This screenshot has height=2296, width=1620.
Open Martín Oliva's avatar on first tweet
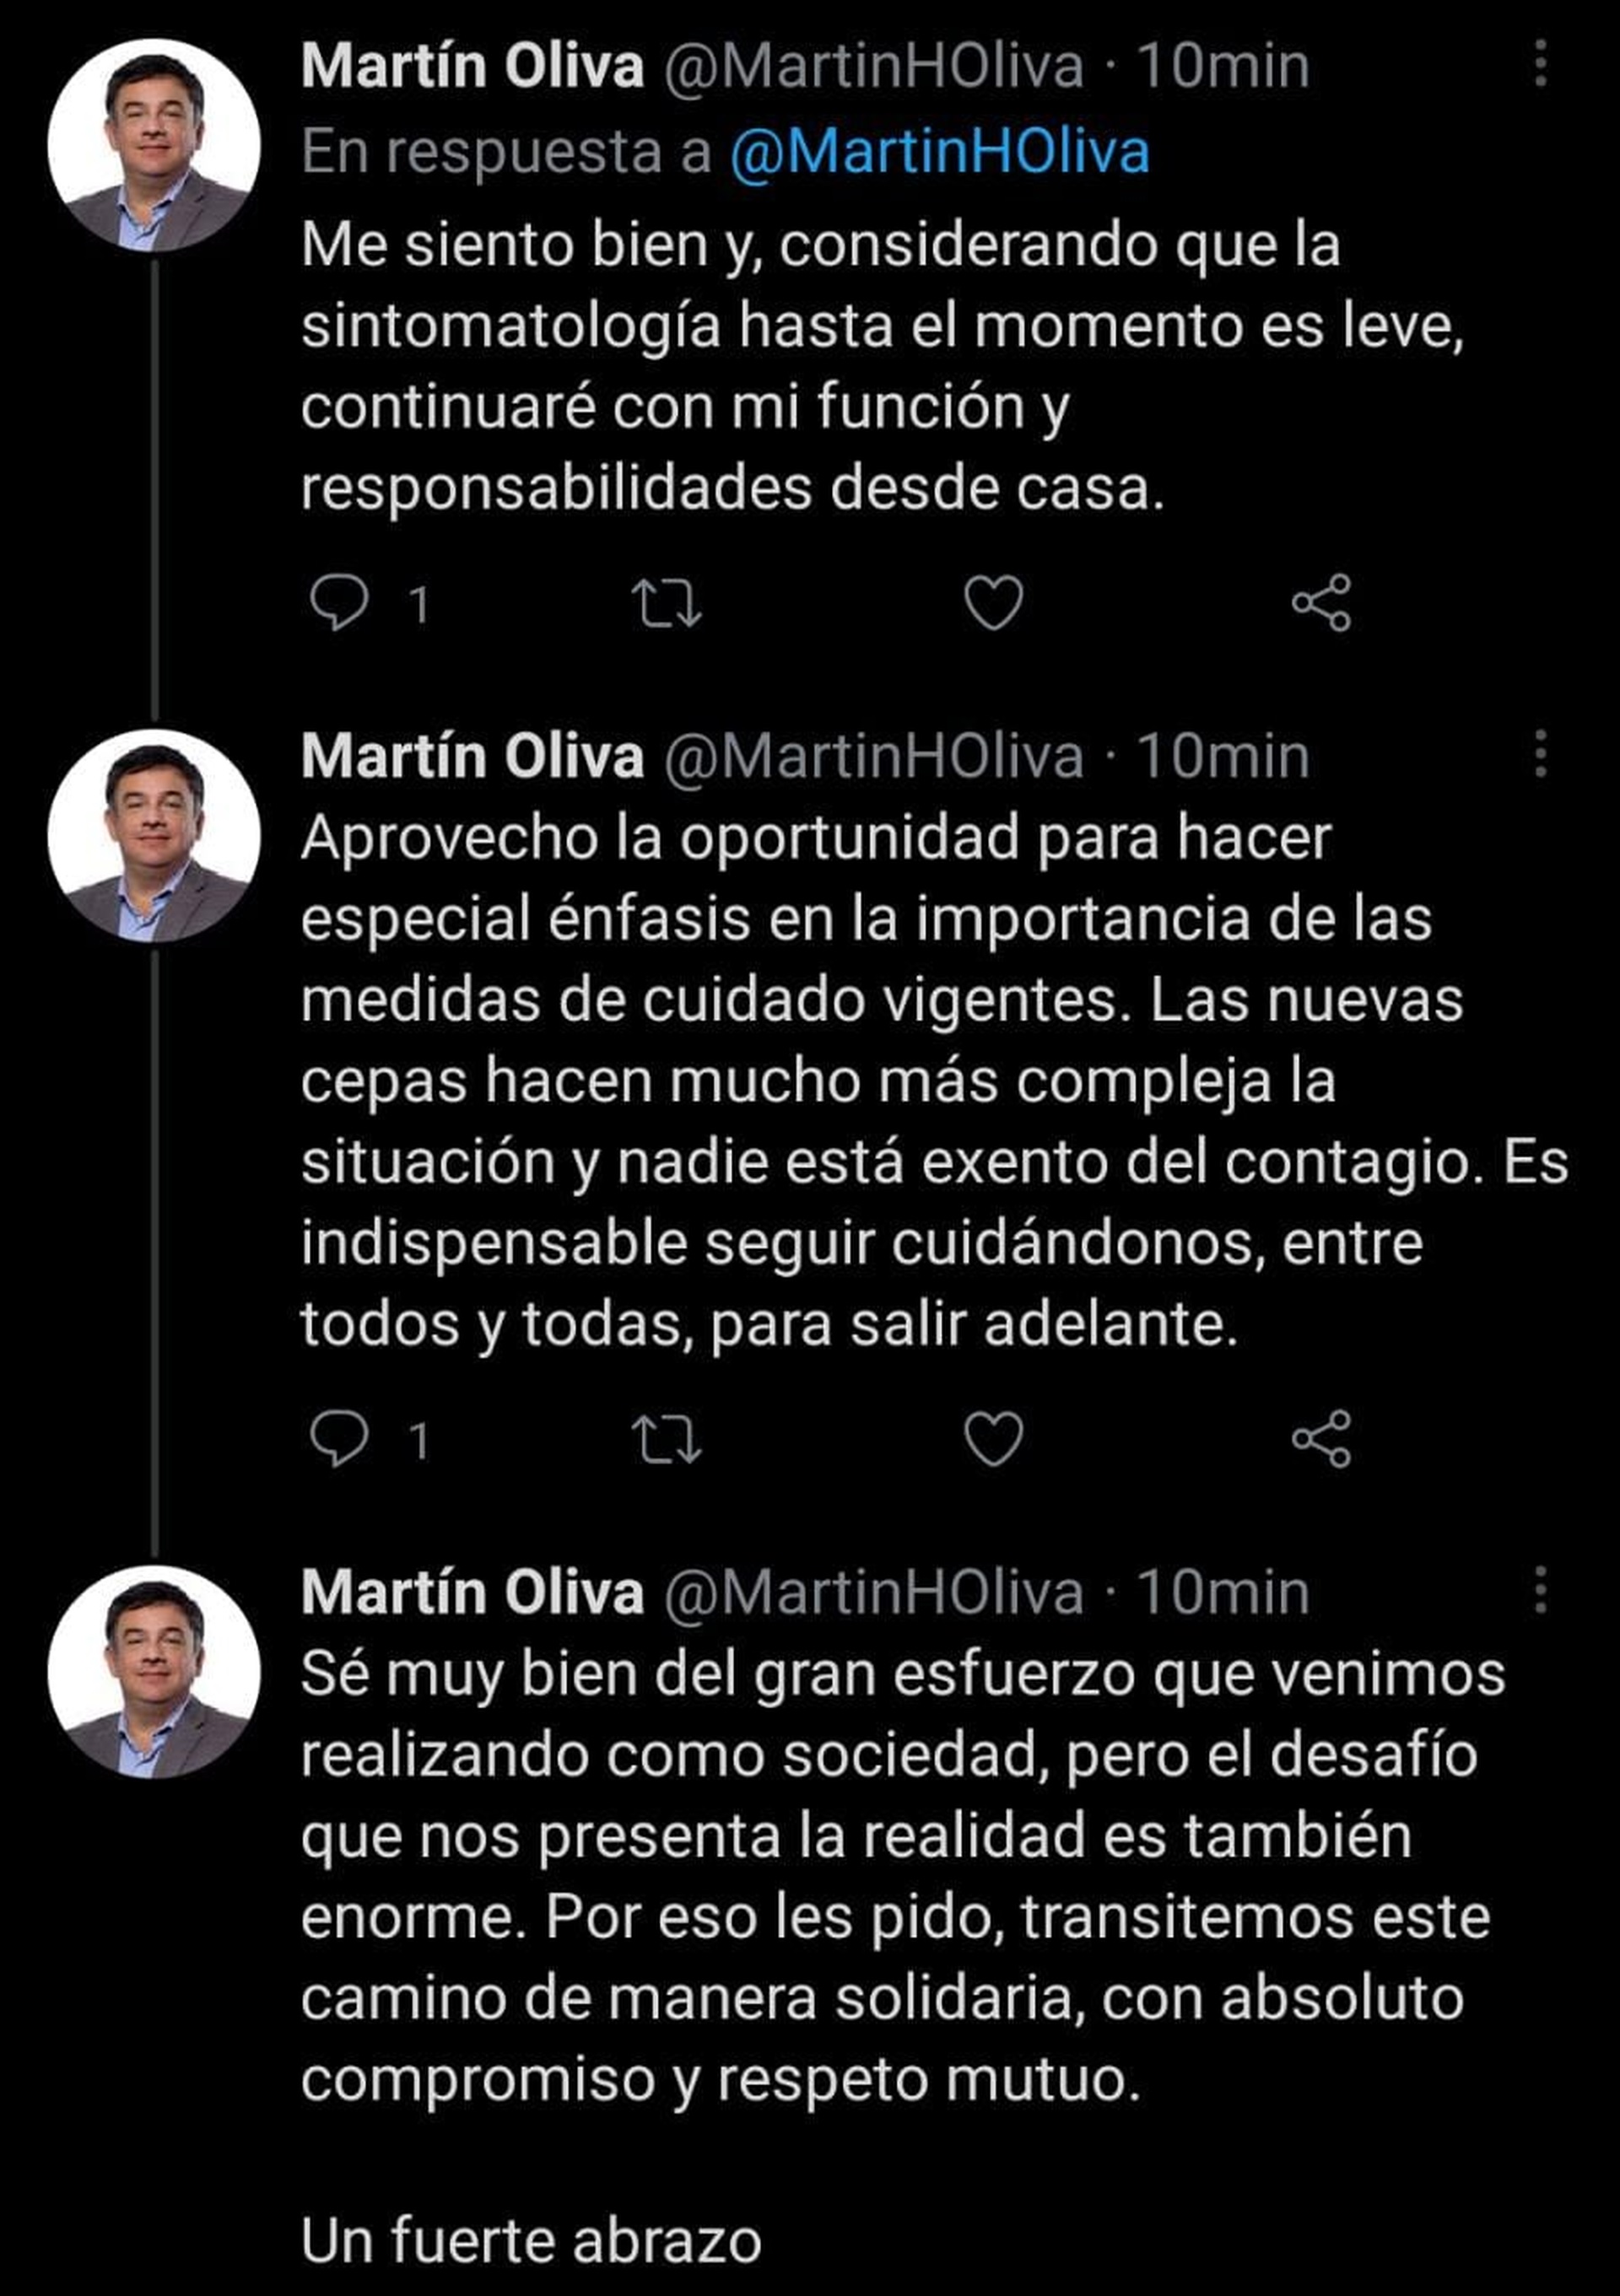pos(154,145)
